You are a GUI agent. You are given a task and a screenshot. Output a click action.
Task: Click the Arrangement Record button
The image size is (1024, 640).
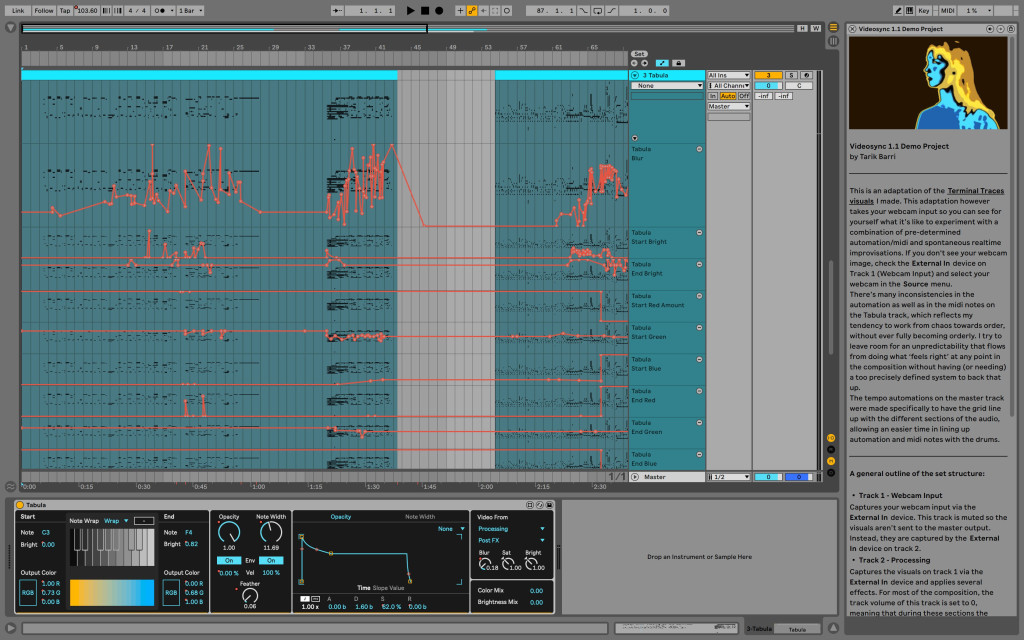point(438,10)
